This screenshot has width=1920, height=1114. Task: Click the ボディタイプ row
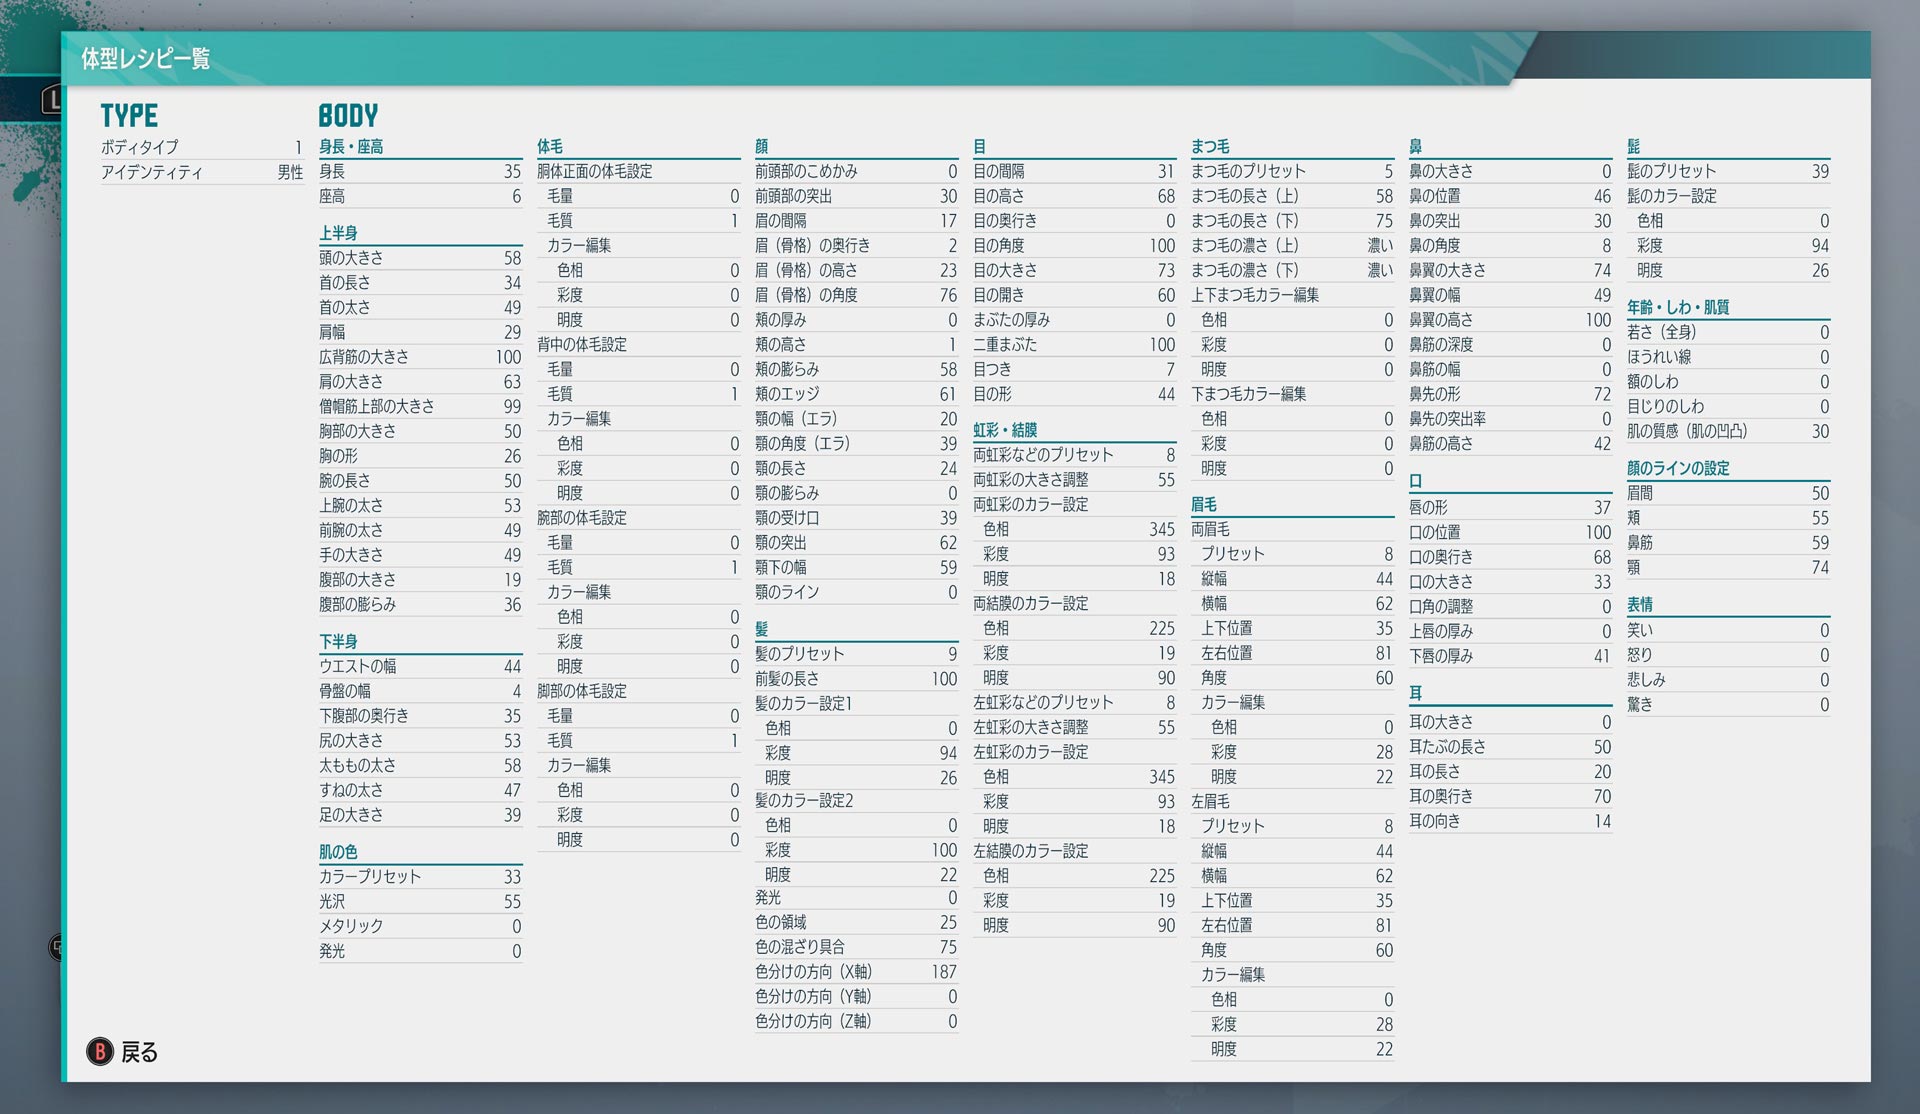pos(200,147)
